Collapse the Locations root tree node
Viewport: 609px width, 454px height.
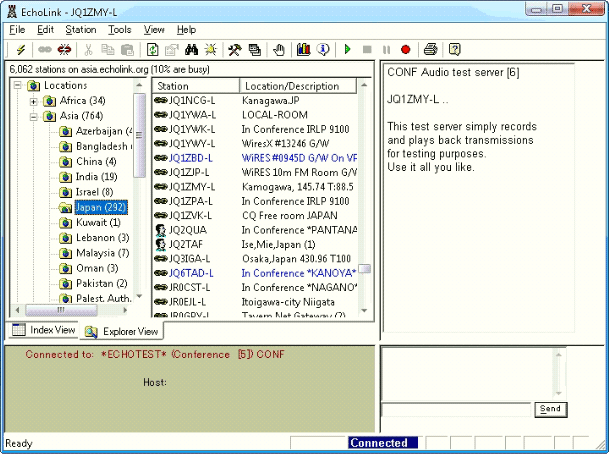[17, 85]
